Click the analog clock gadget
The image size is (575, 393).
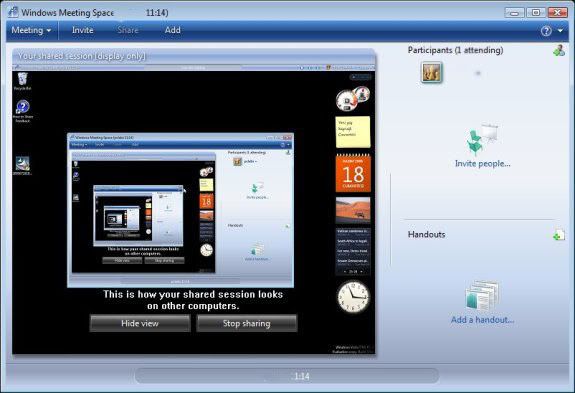(x=353, y=297)
